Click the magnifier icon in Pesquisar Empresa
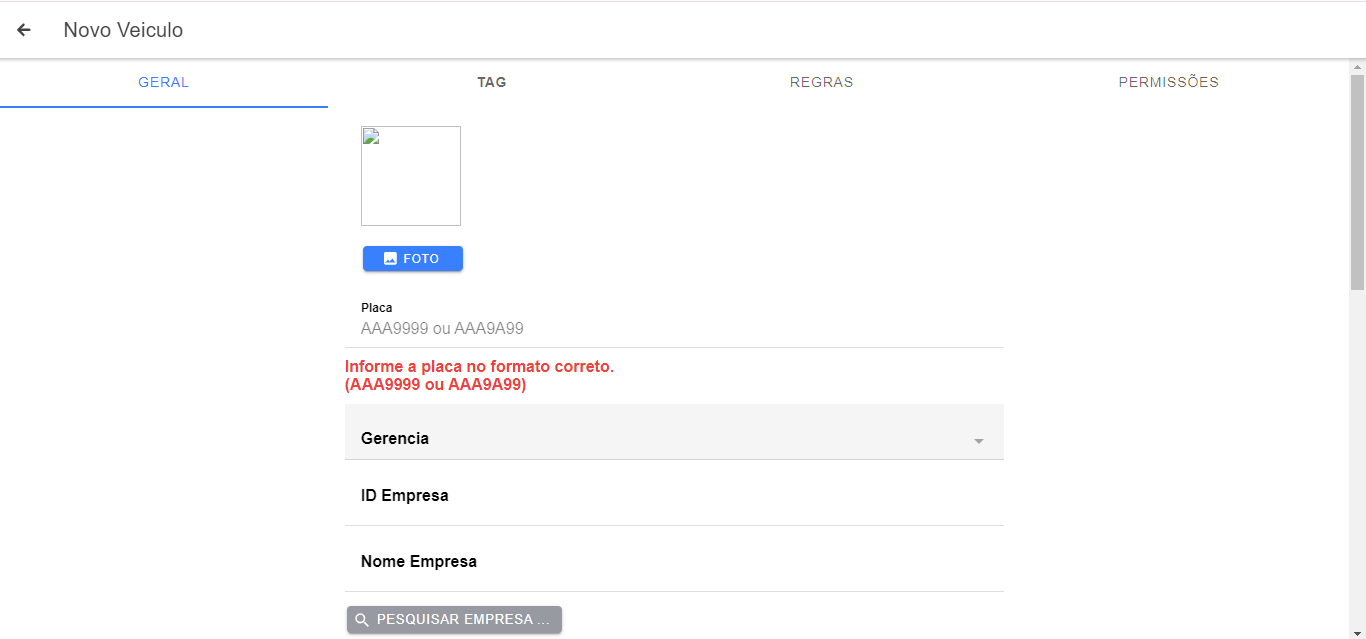Screen dimensions: 1366x639 [362, 620]
